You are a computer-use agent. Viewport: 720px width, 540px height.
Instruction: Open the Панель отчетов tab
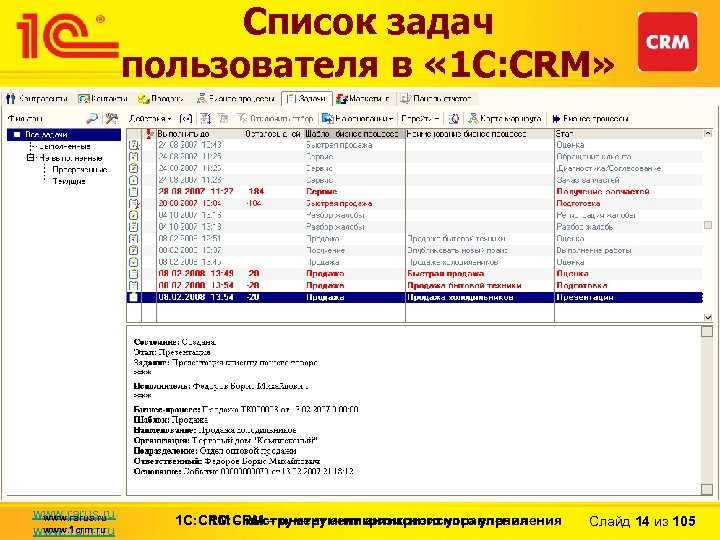click(x=436, y=99)
